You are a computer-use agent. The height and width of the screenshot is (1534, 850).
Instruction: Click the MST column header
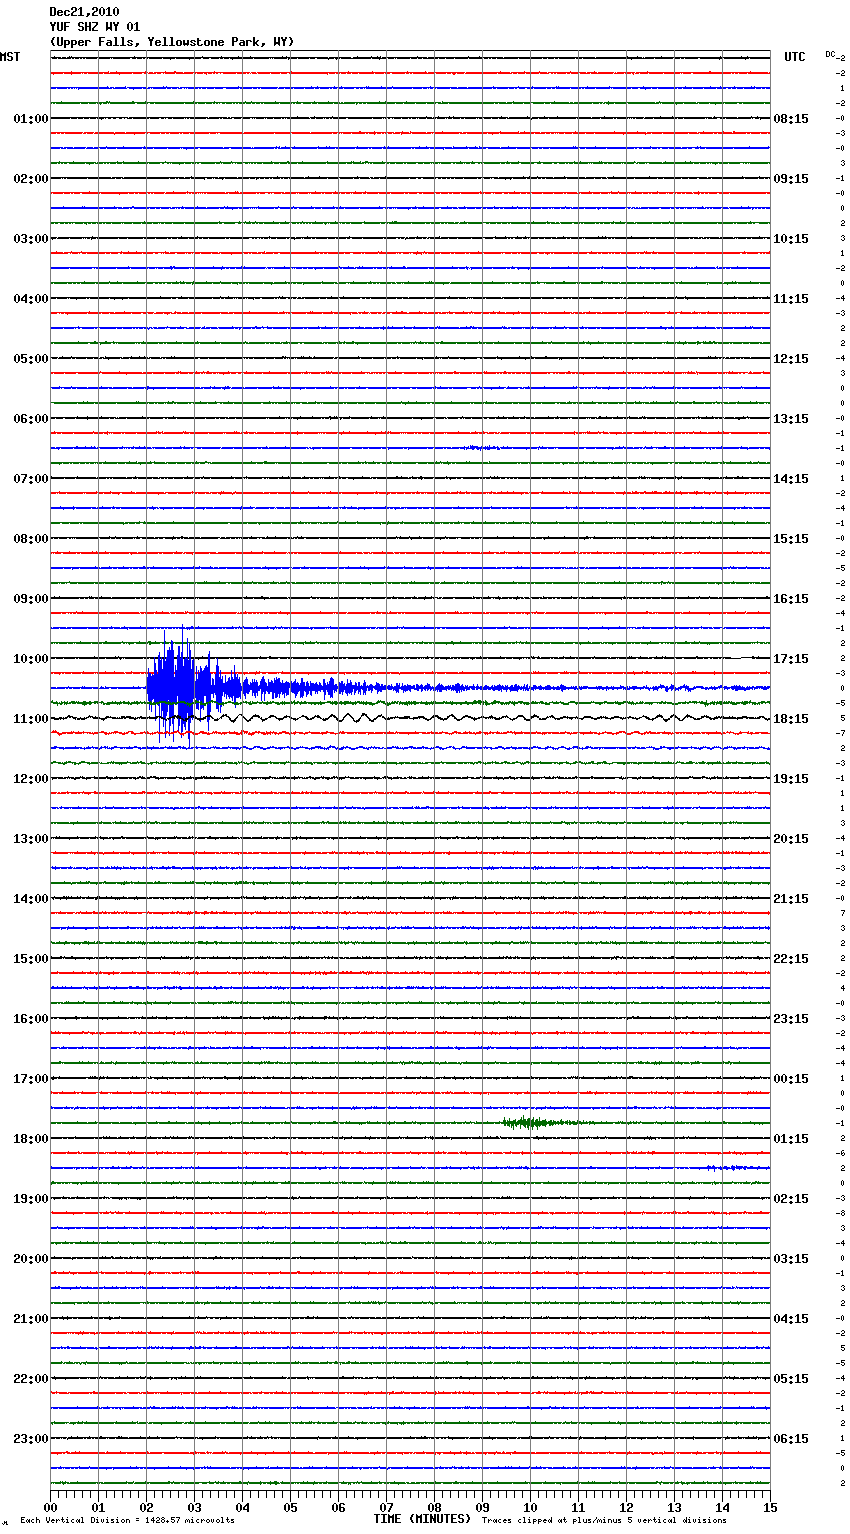point(10,57)
